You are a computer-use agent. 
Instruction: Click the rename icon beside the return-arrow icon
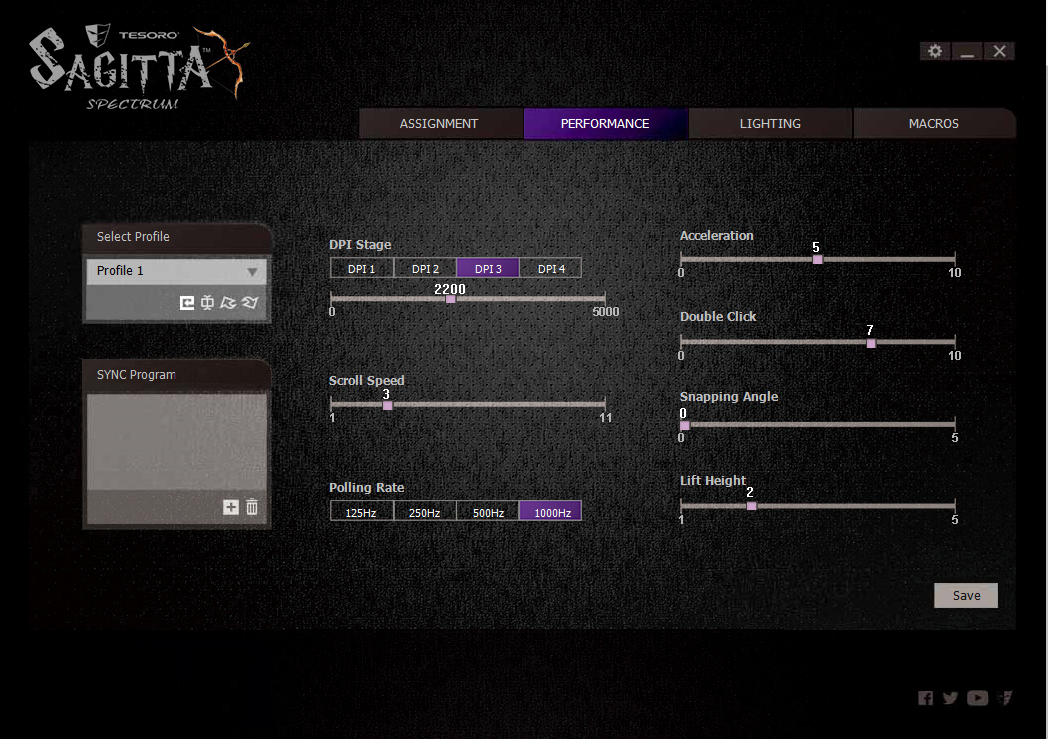[207, 303]
